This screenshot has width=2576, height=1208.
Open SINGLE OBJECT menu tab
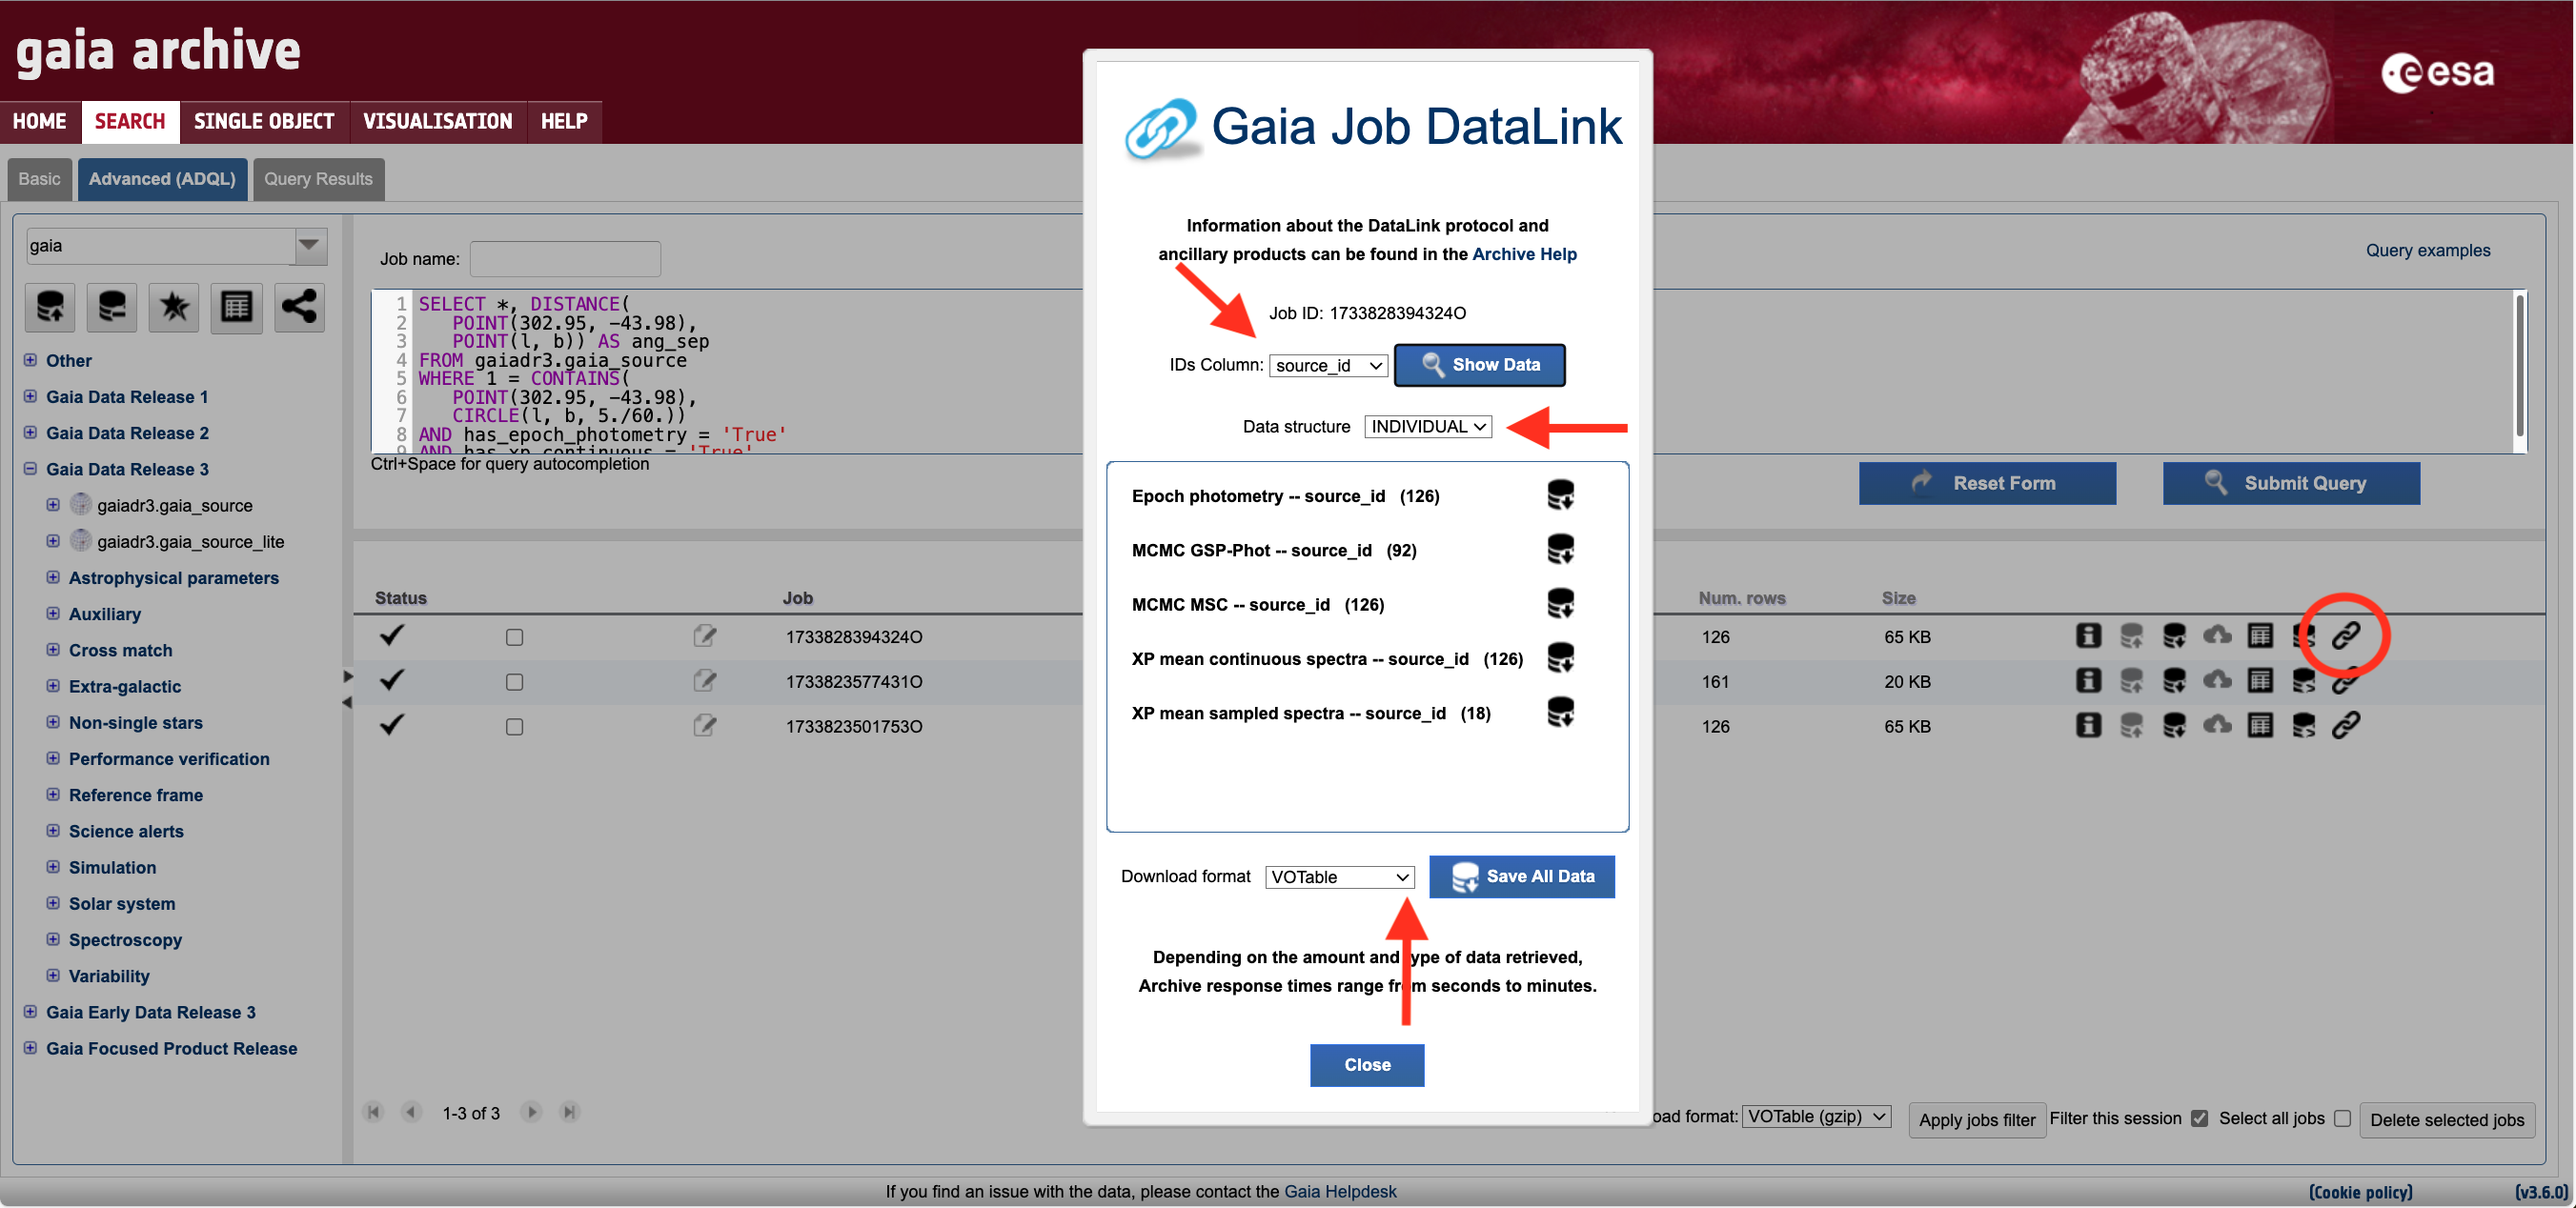[264, 121]
